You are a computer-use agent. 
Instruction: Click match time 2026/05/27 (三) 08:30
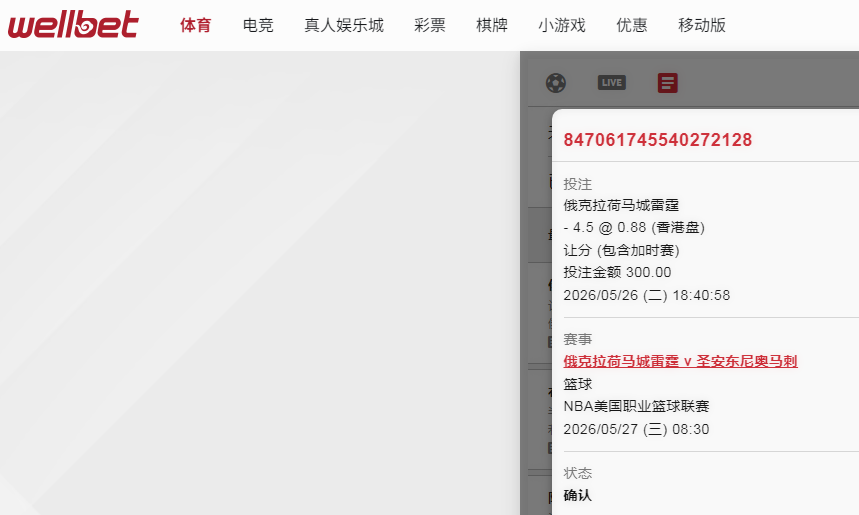point(637,429)
